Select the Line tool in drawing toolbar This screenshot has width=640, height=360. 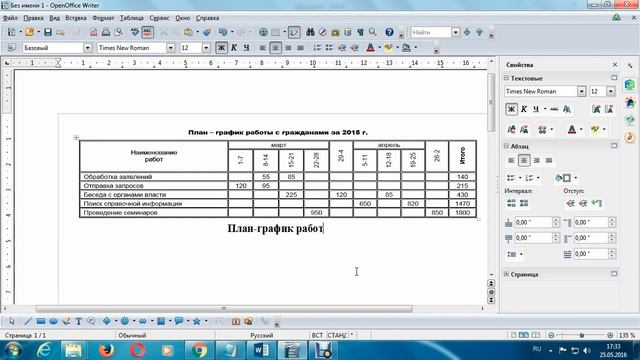(28, 321)
